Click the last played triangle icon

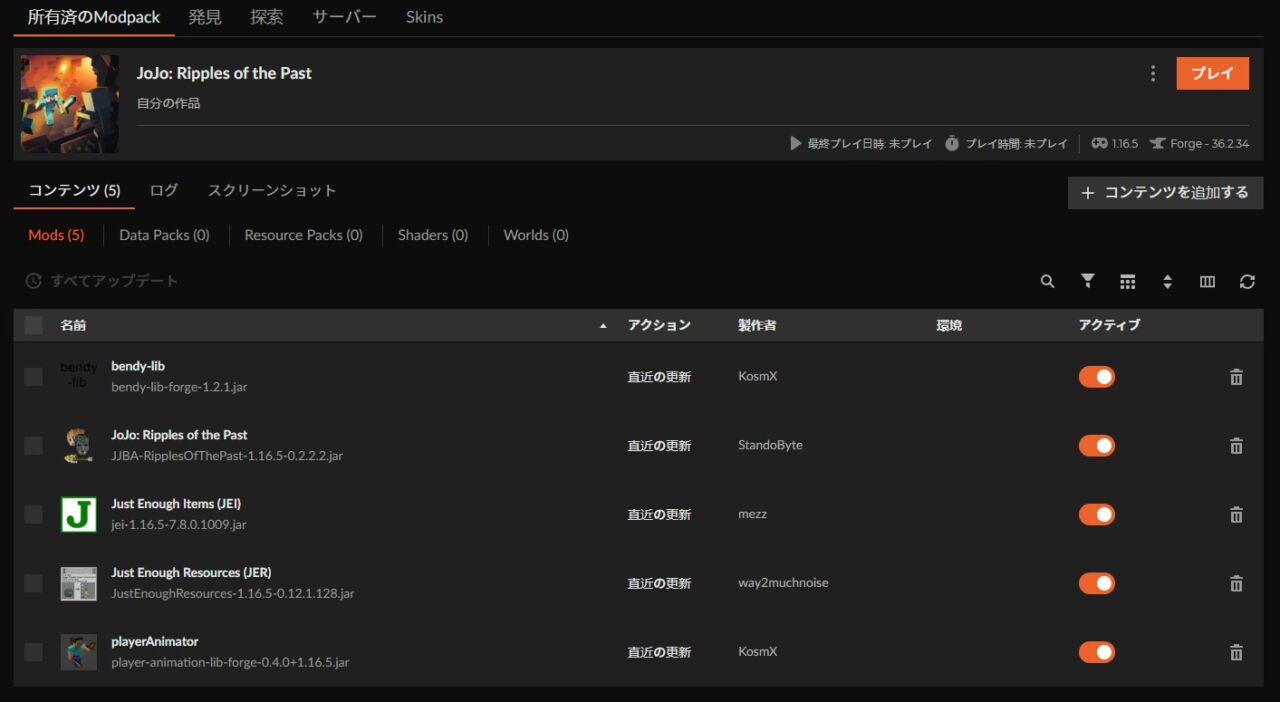(796, 144)
